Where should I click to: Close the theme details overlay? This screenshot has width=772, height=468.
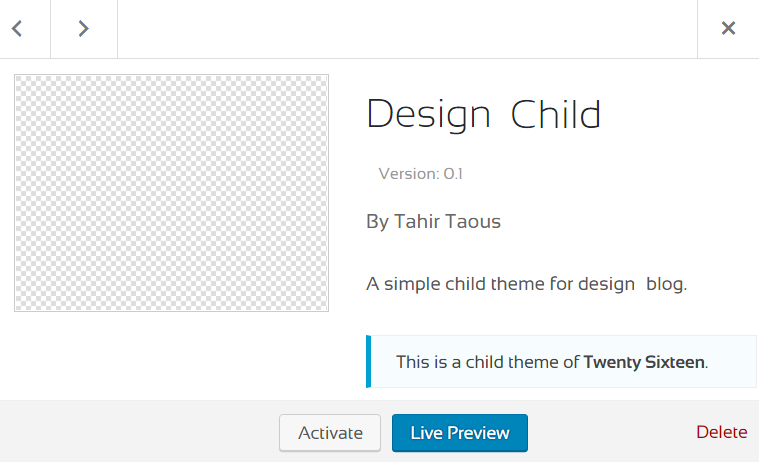pos(728,29)
